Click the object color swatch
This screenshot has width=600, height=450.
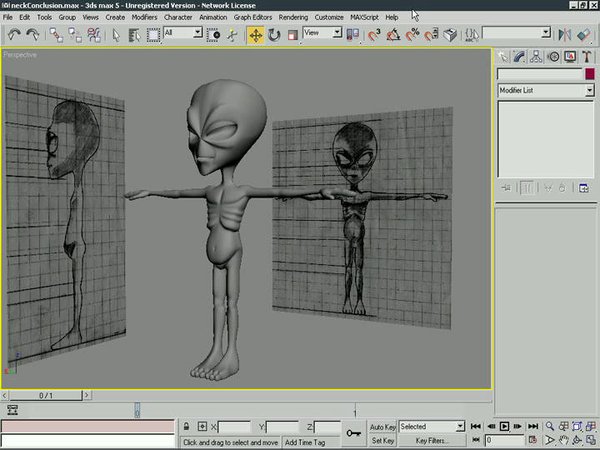tap(589, 73)
